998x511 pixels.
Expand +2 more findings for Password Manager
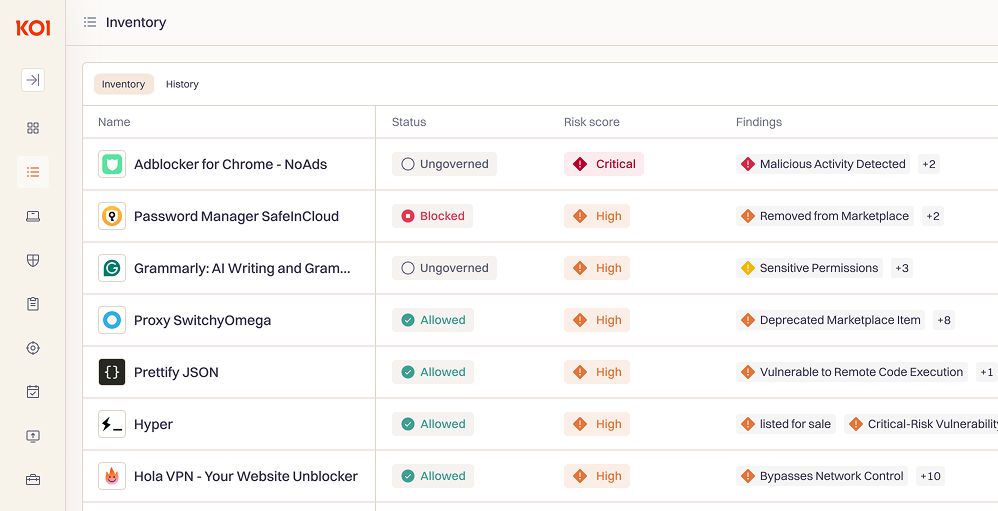[x=932, y=216]
